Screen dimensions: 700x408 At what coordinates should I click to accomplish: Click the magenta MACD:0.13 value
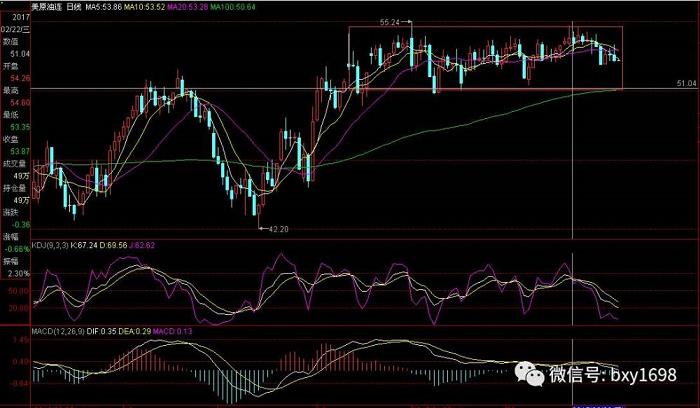[x=172, y=332]
